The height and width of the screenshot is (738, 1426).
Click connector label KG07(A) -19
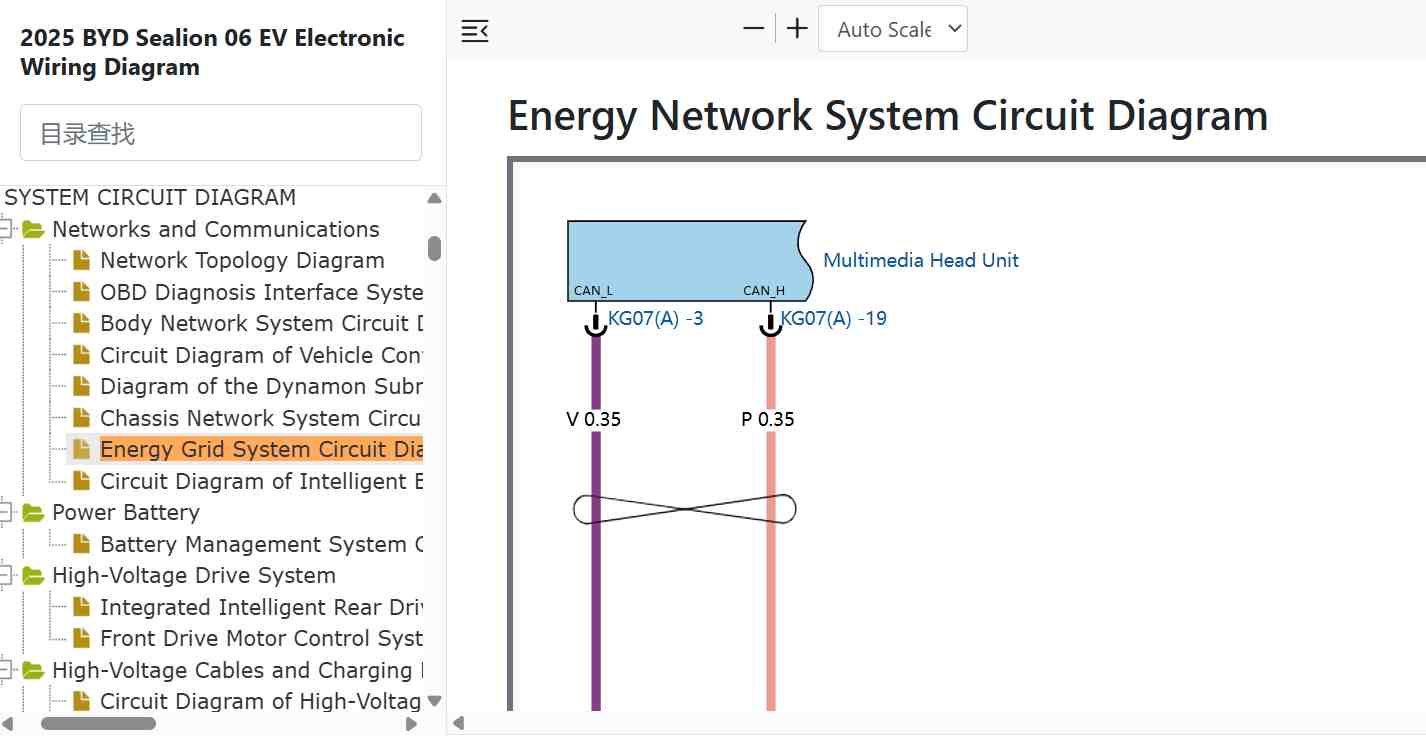coord(834,319)
